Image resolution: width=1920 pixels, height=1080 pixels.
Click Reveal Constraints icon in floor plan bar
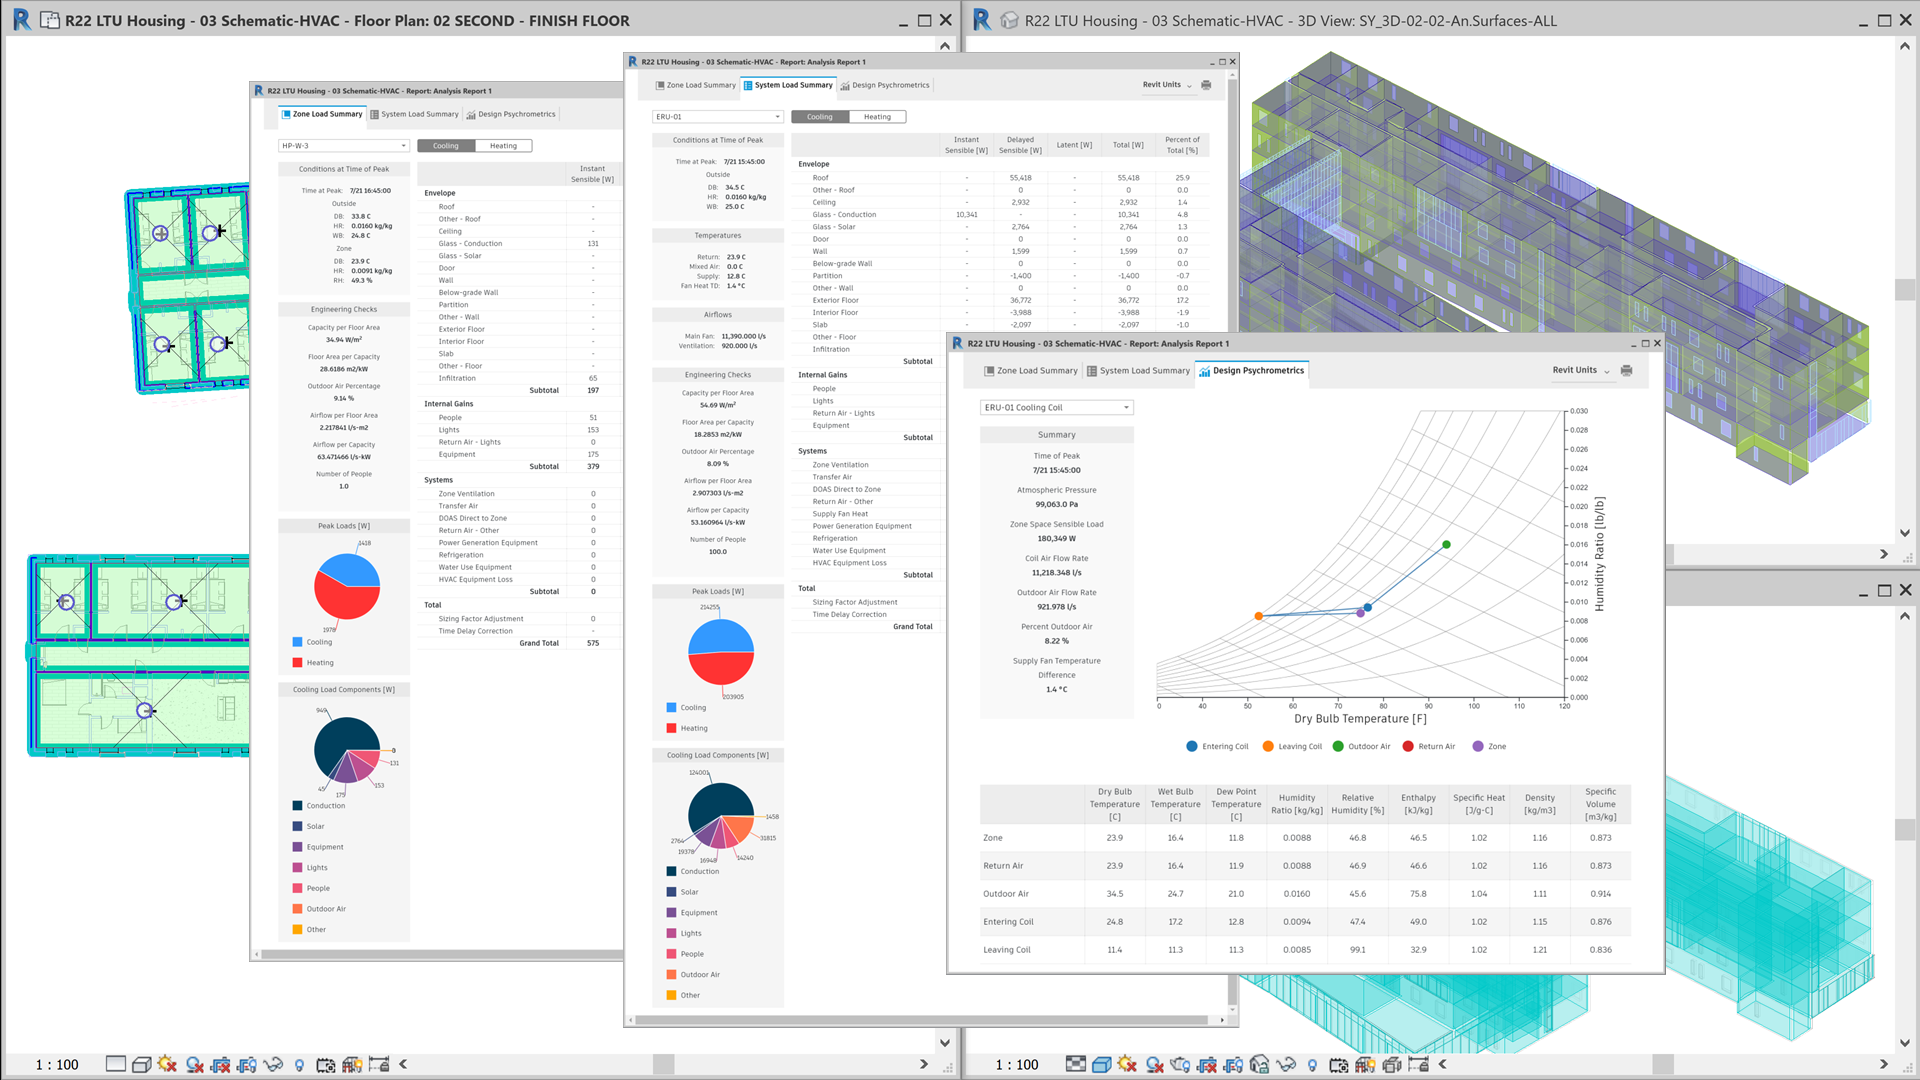pyautogui.click(x=379, y=1065)
